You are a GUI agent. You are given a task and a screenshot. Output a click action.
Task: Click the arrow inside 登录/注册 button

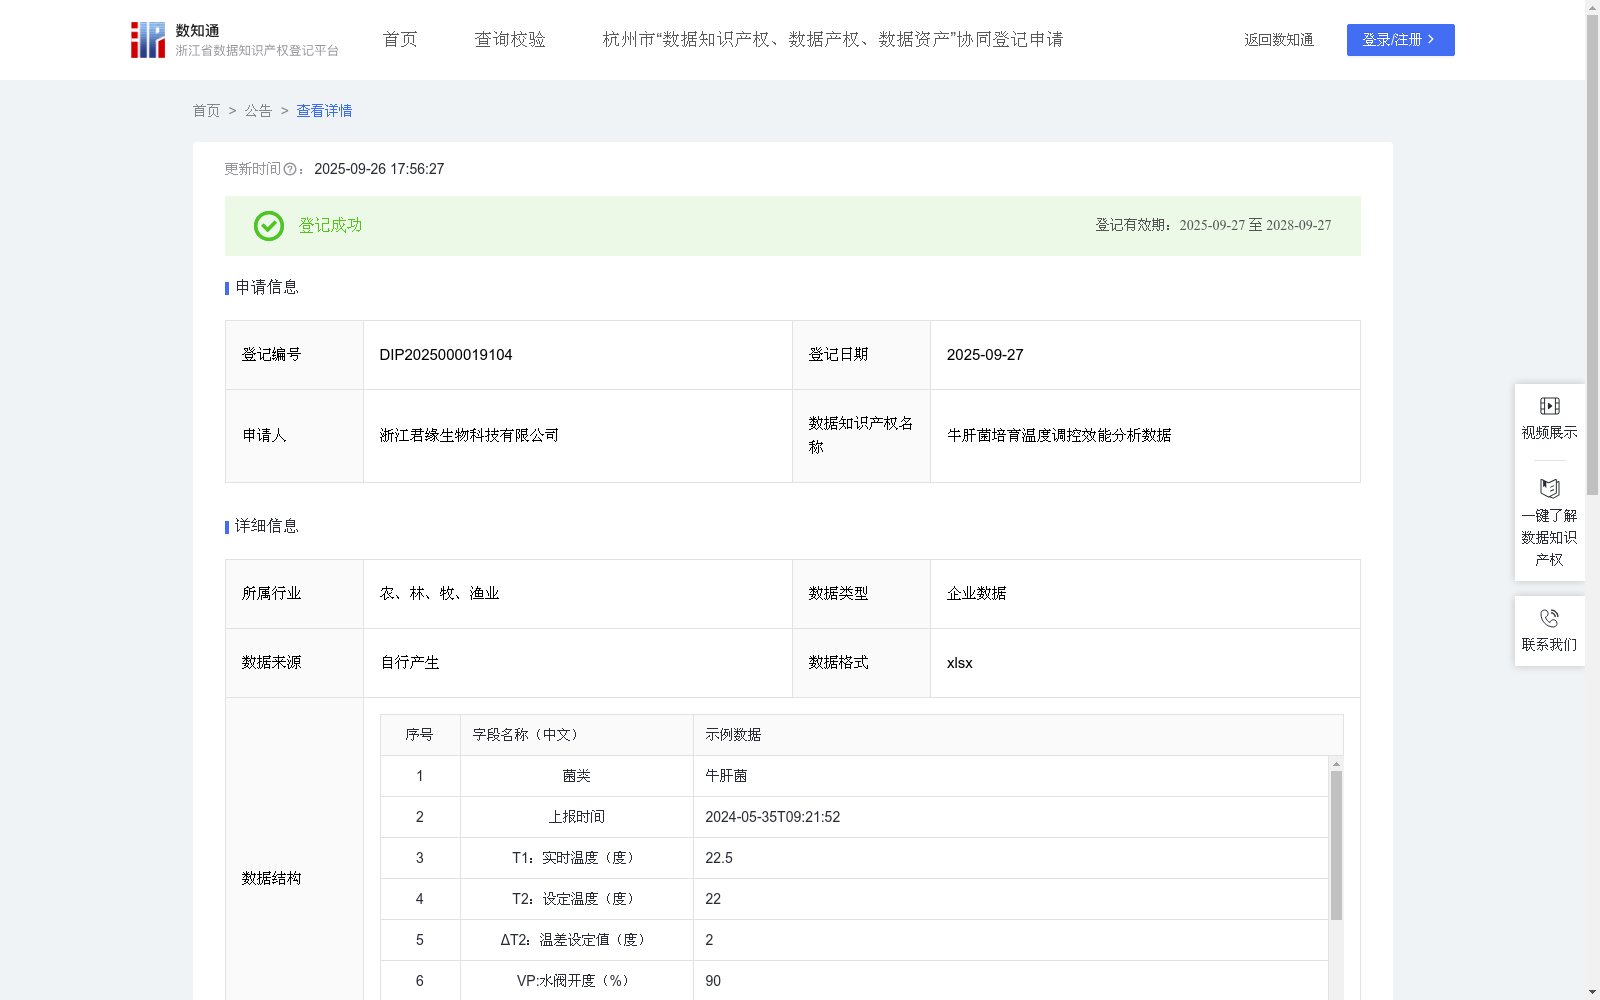pos(1430,40)
